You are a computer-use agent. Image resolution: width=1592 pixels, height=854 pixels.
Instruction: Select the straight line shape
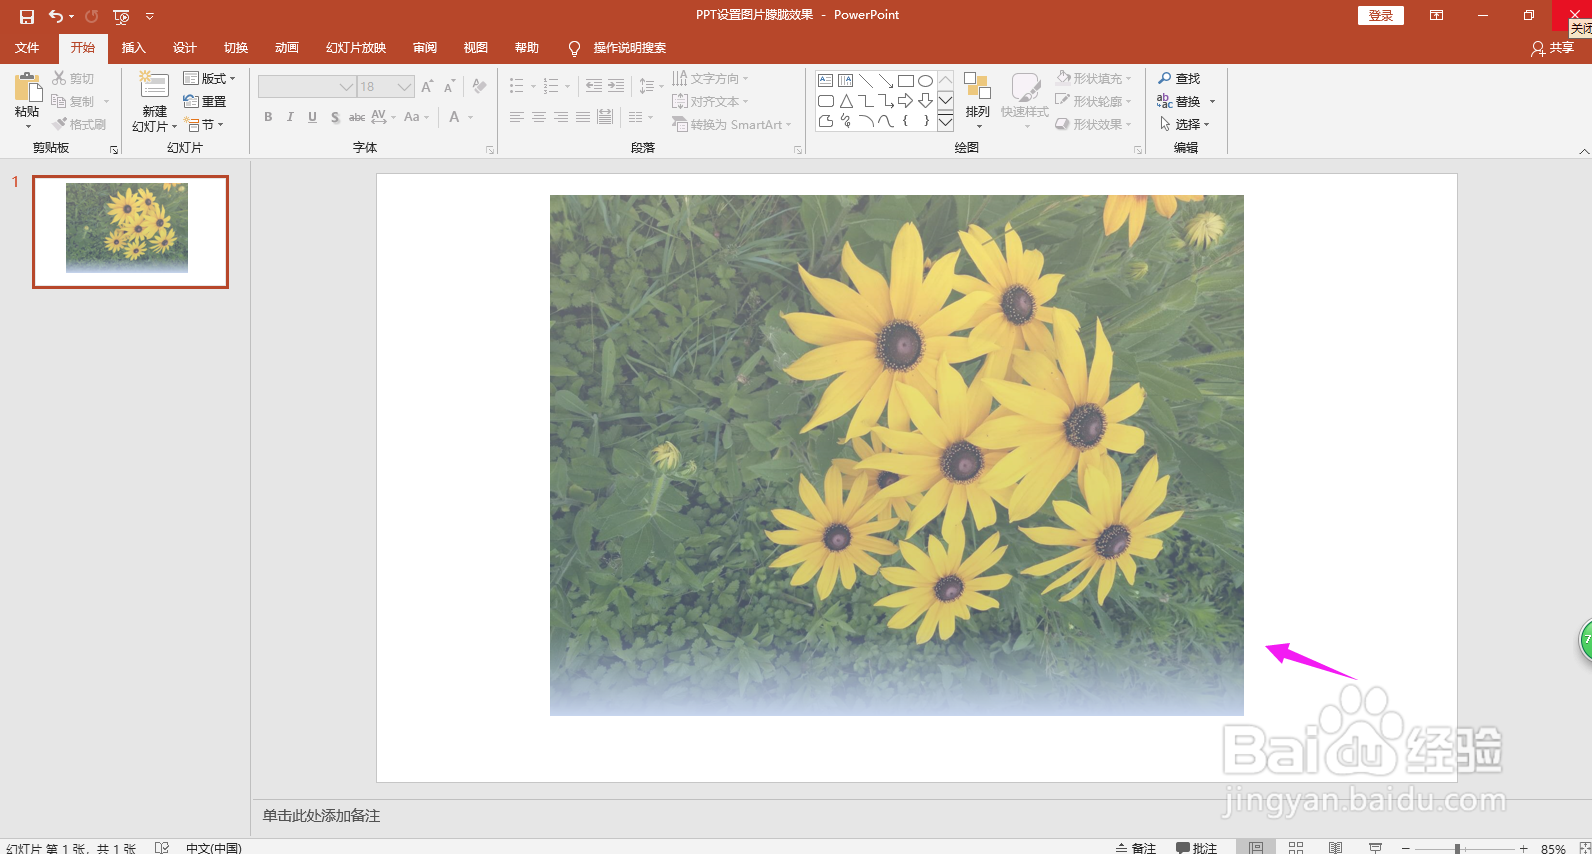tap(866, 81)
